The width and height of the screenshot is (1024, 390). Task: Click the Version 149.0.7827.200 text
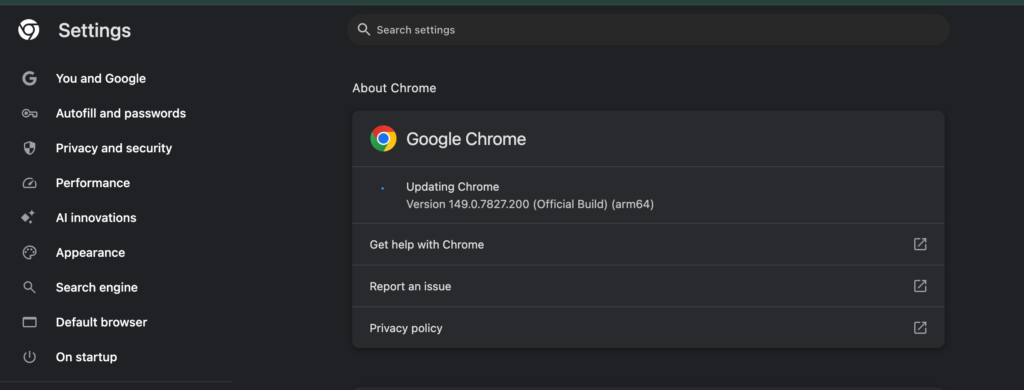click(x=530, y=204)
